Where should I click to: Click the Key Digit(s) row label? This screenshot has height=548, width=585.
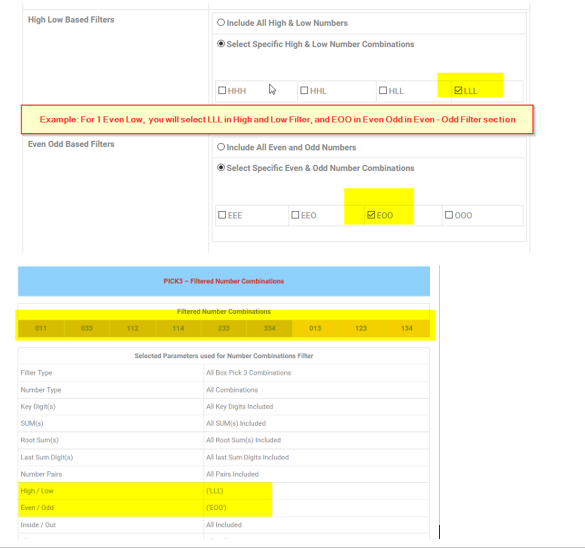point(38,407)
